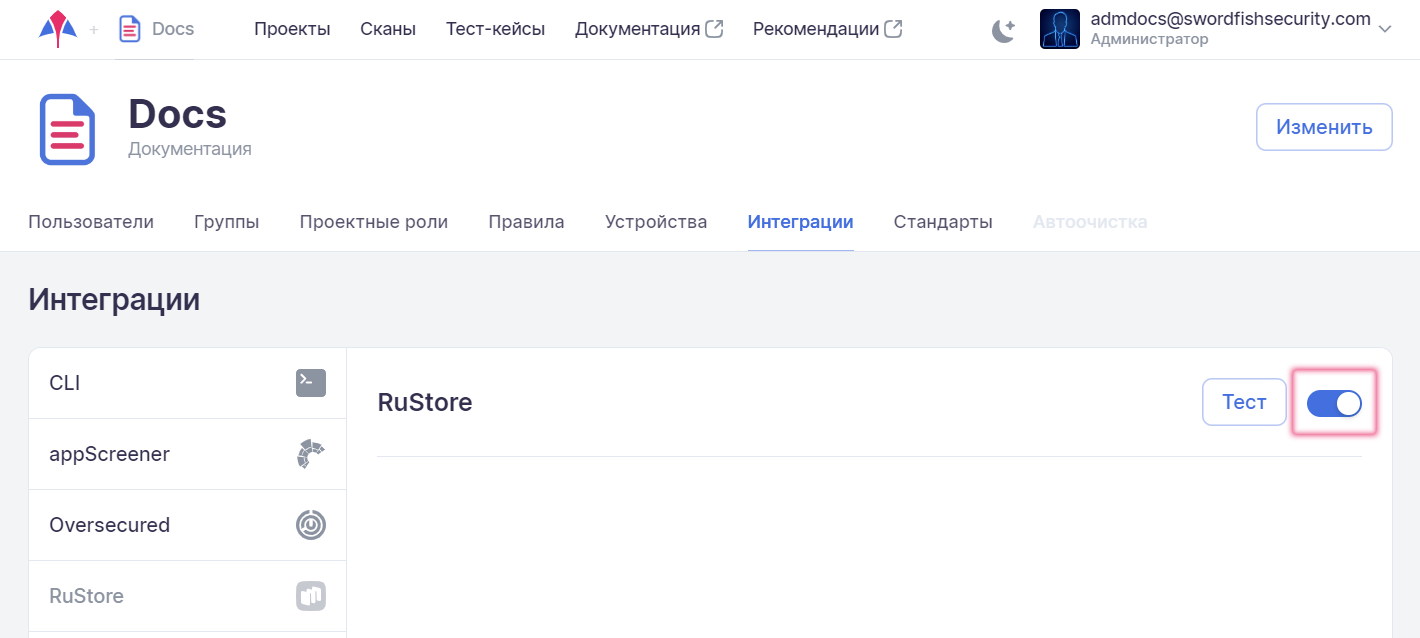The image size is (1420, 638).
Task: Switch to the Пользователи tab
Action: pyautogui.click(x=91, y=222)
